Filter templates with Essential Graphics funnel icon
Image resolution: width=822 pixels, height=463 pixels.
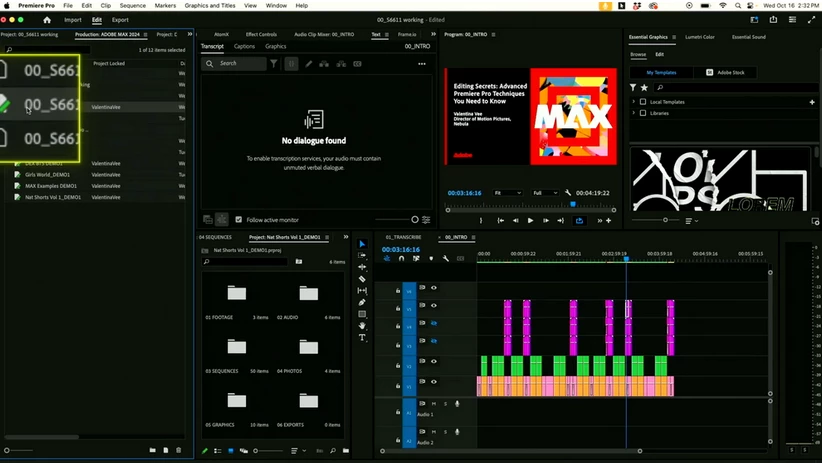[633, 88]
